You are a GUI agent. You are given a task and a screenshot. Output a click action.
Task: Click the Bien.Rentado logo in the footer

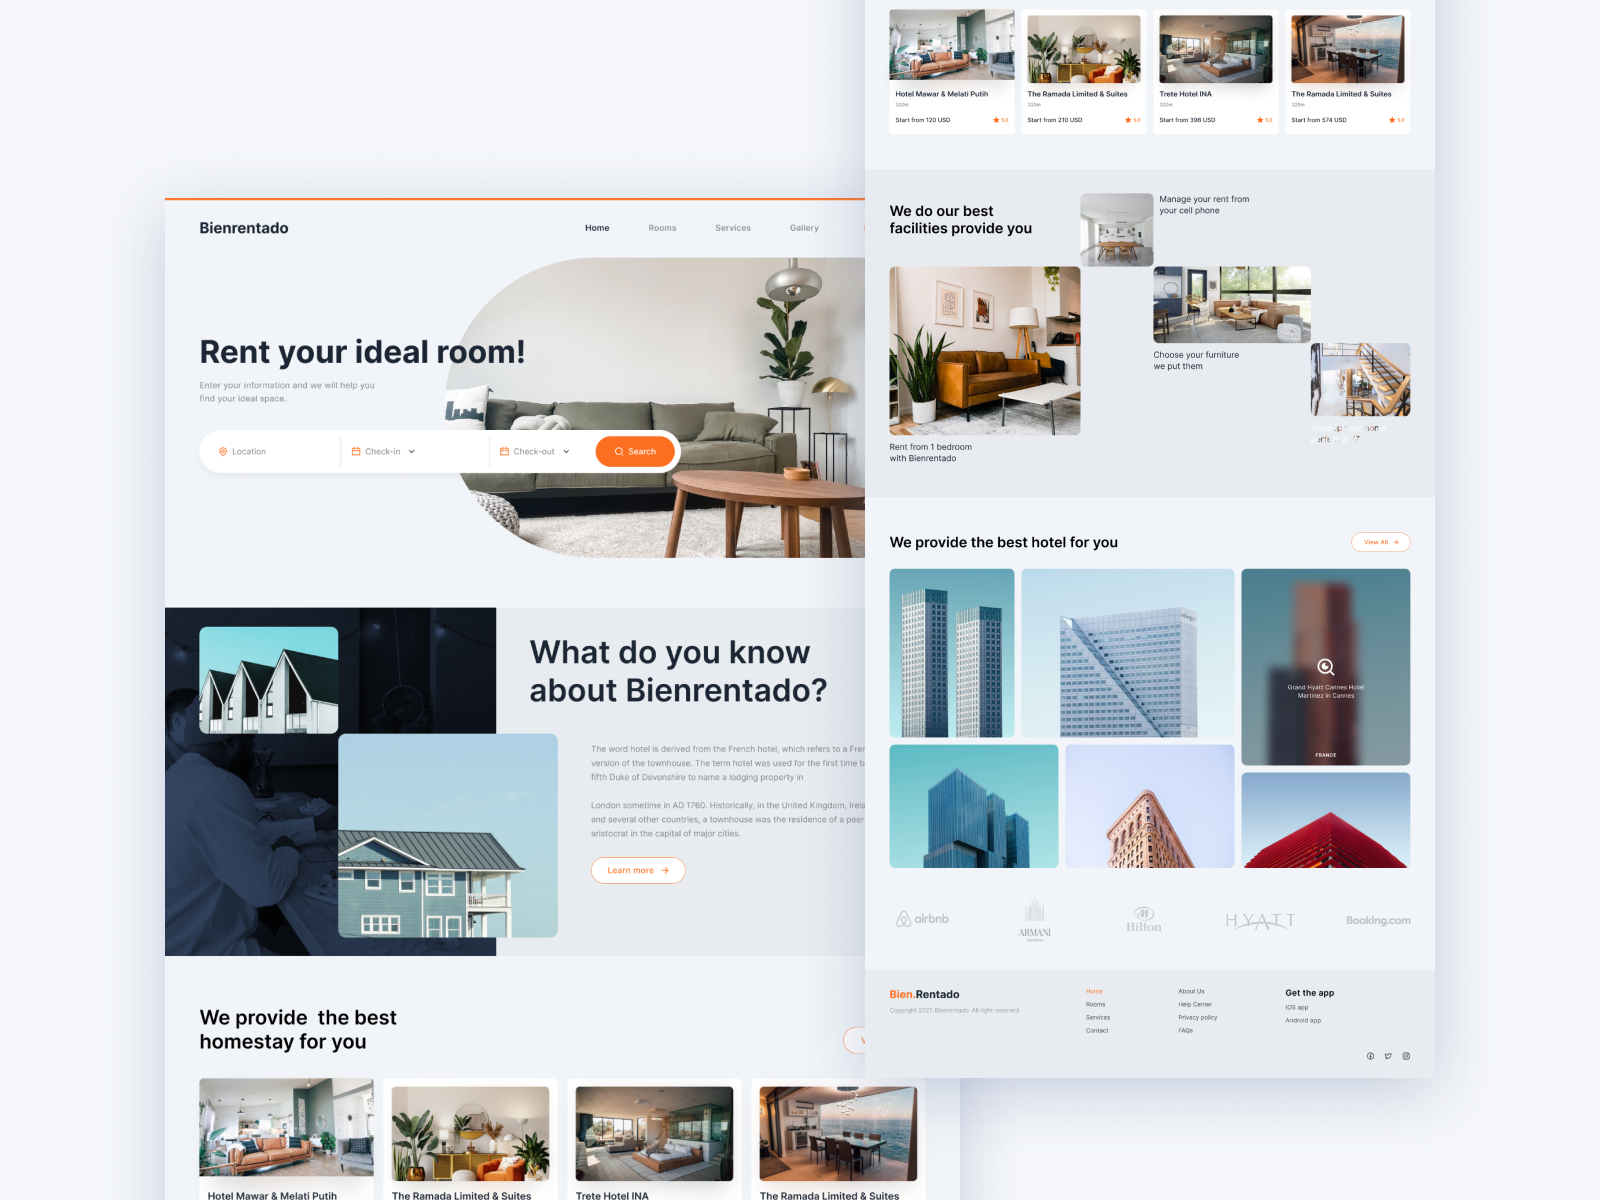click(924, 994)
